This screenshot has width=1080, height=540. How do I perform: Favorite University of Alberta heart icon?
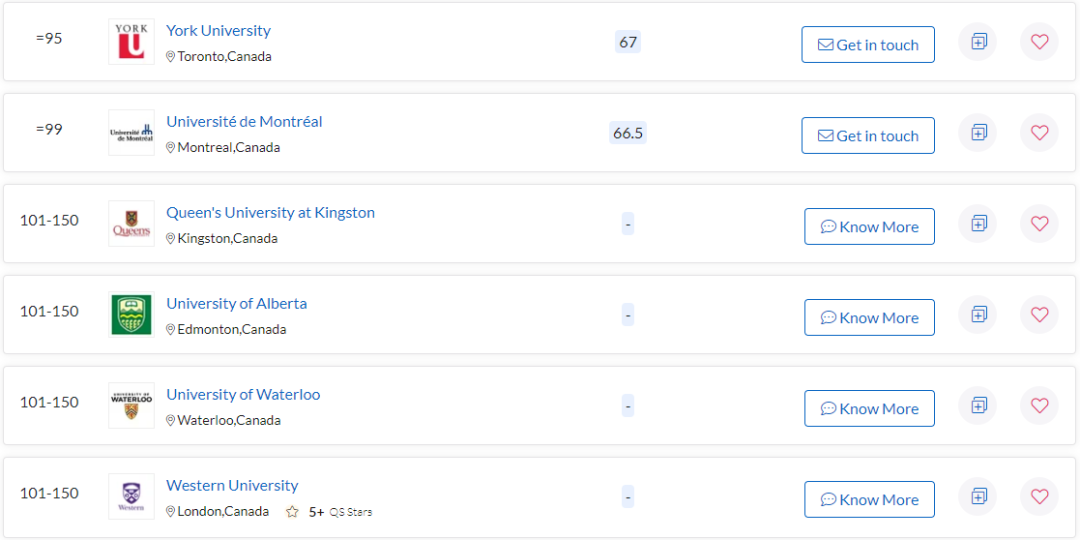[1039, 315]
